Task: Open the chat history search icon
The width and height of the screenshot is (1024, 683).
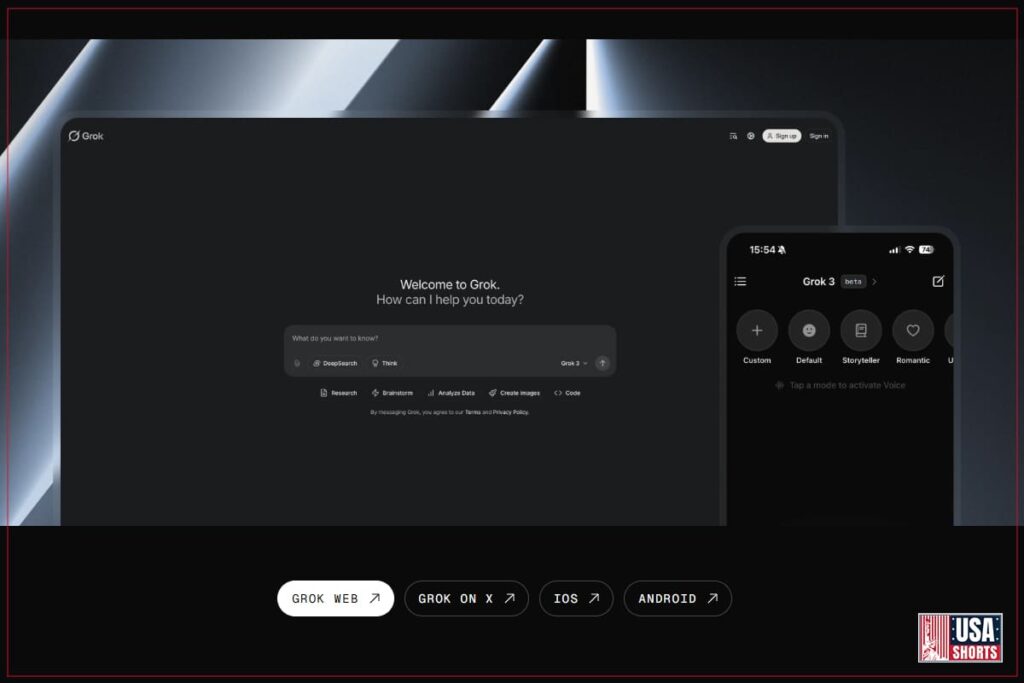Action: coord(733,136)
